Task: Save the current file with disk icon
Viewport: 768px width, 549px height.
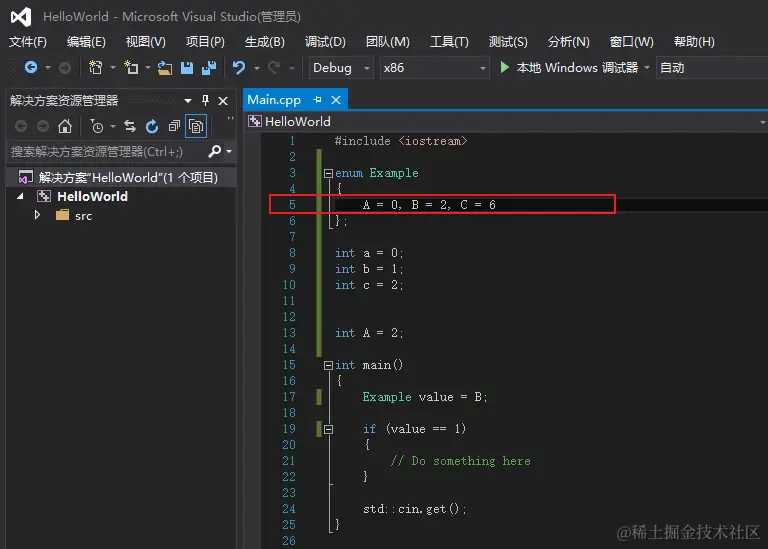Action: pyautogui.click(x=187, y=68)
